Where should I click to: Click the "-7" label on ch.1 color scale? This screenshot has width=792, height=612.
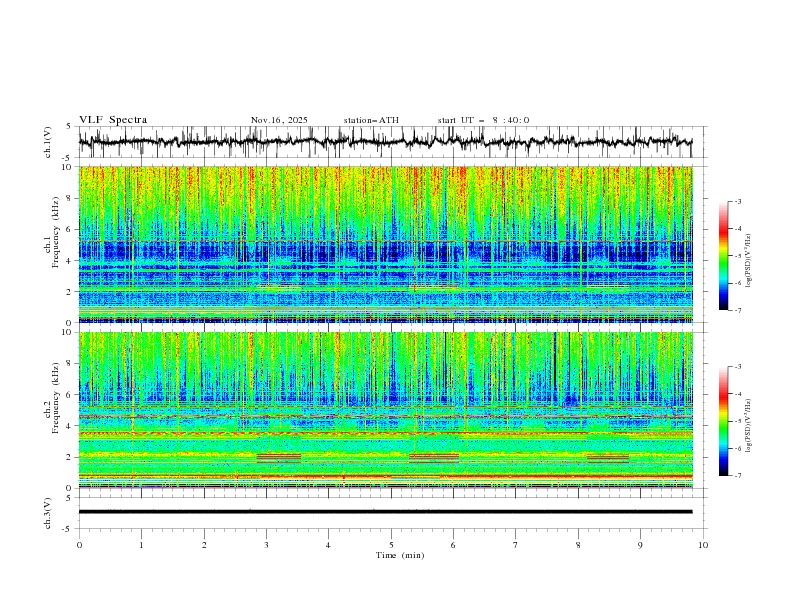(737, 310)
